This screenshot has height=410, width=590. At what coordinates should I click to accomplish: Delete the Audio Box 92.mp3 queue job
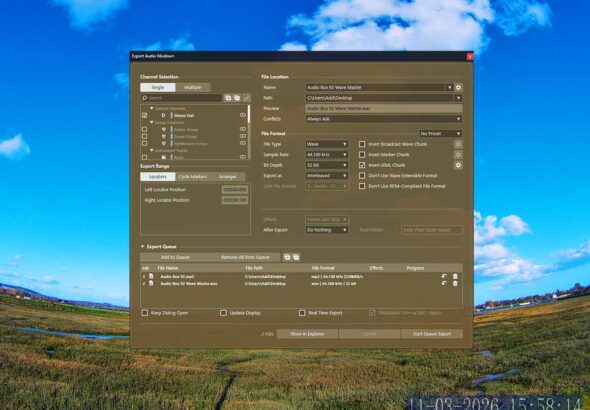pyautogui.click(x=455, y=276)
